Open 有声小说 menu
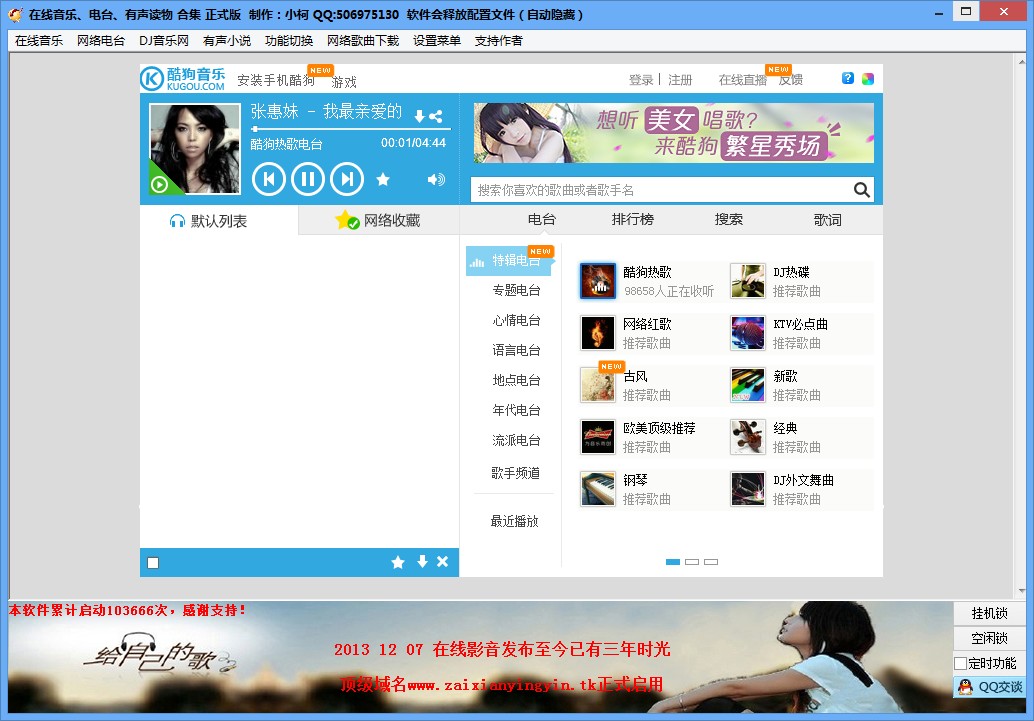 pos(227,41)
